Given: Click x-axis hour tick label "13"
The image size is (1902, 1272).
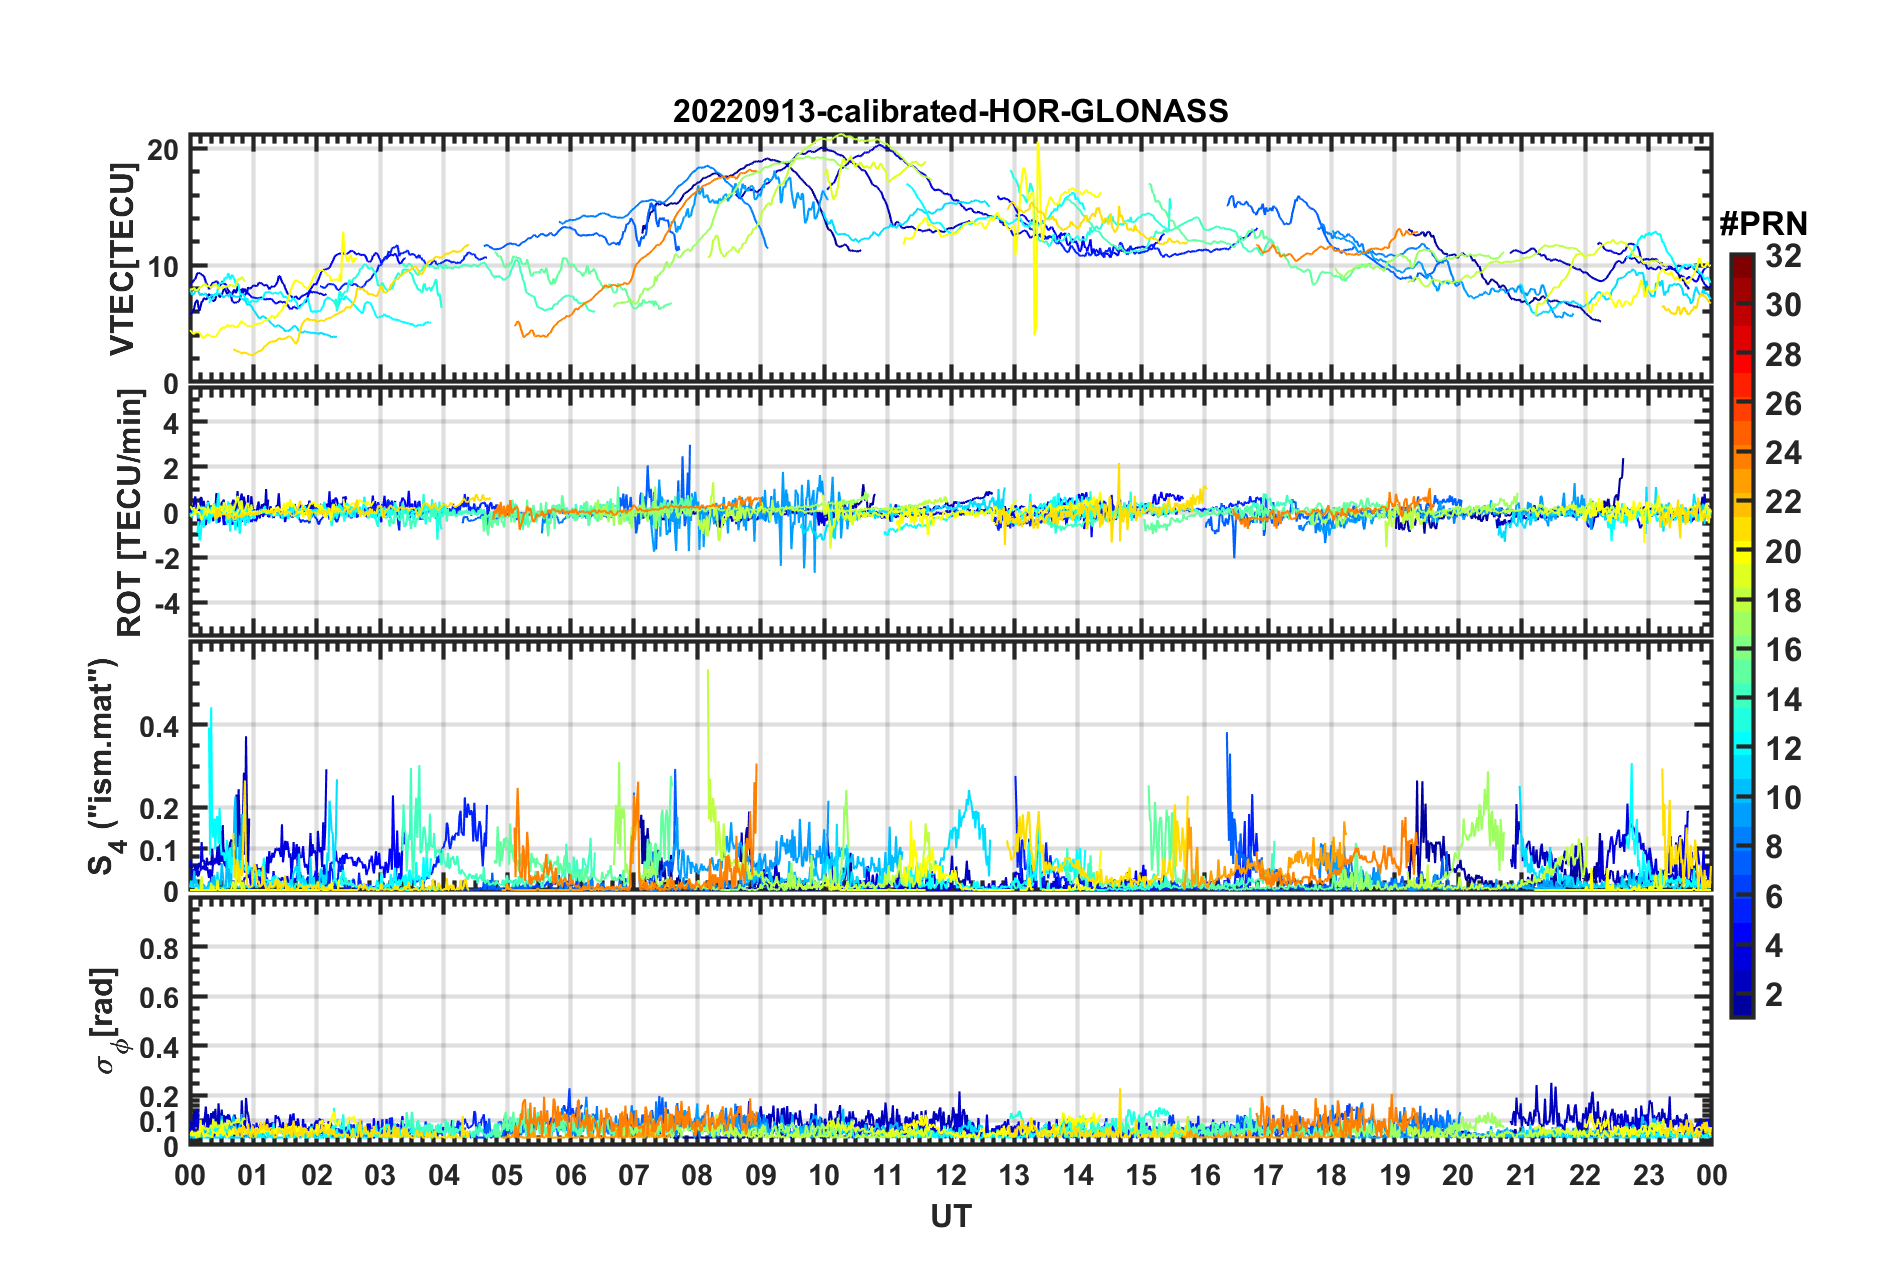Looking at the screenshot, I should click(x=1014, y=1175).
